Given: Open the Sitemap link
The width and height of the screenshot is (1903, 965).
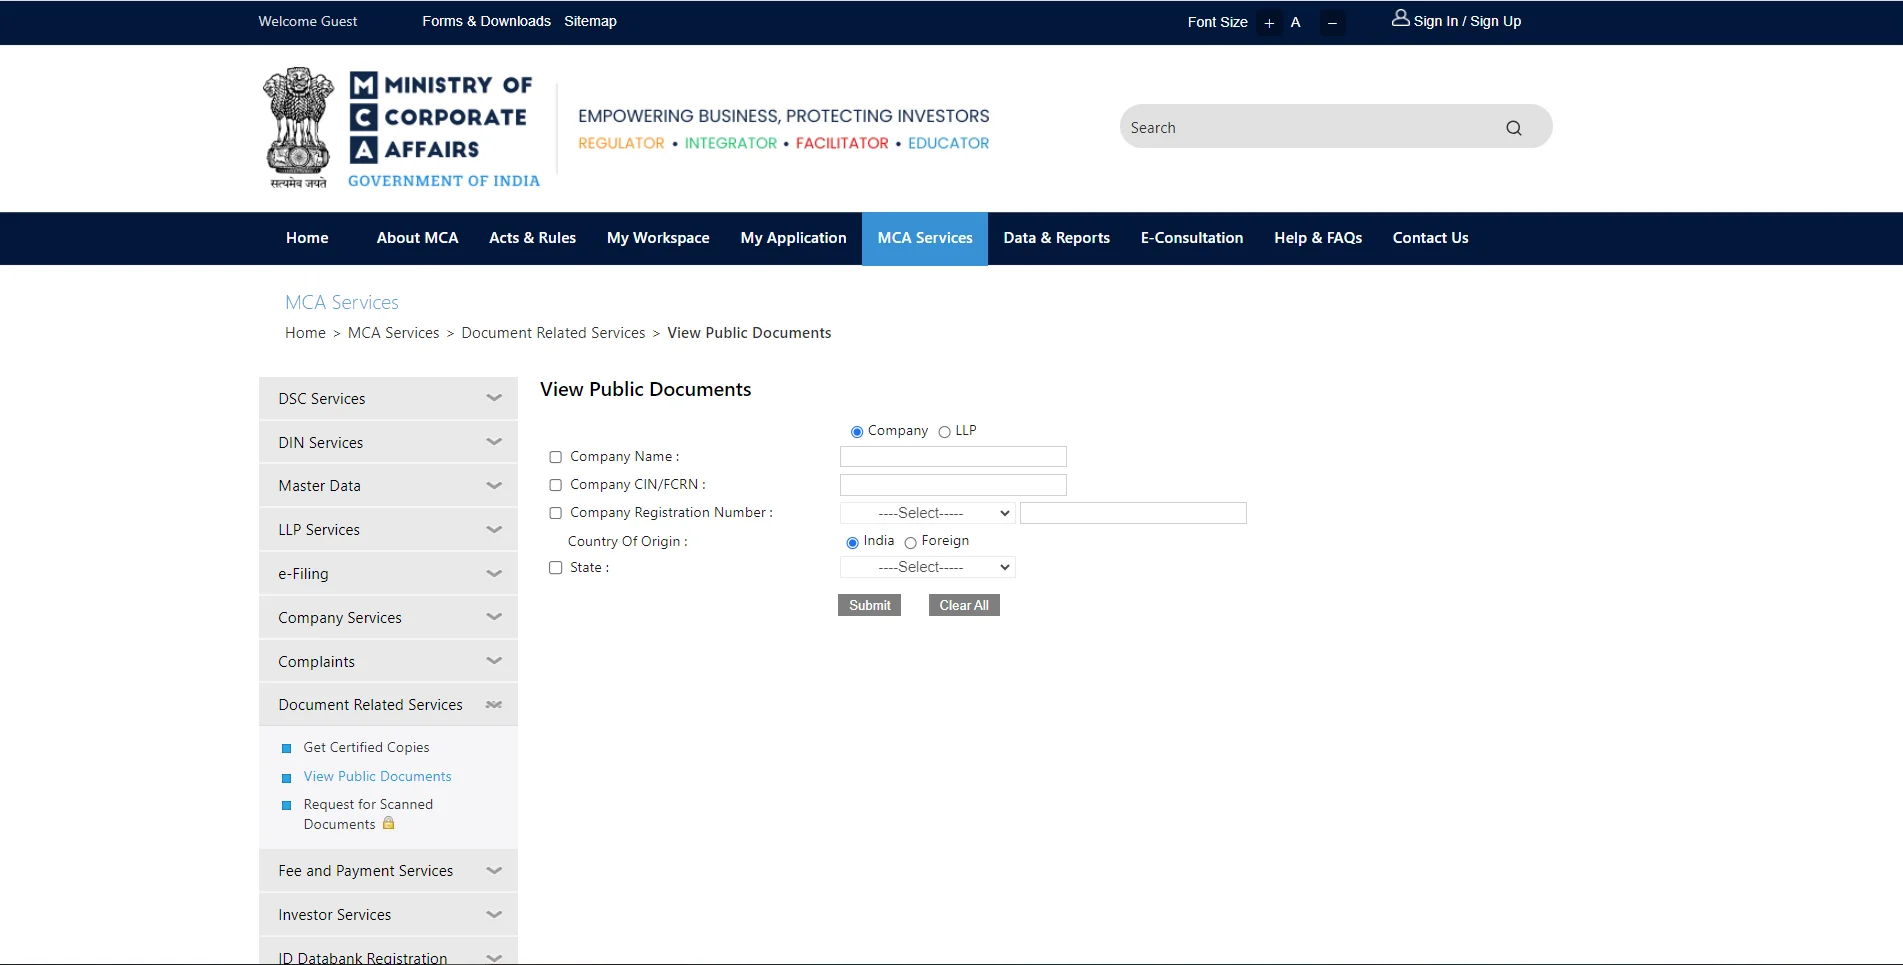Looking at the screenshot, I should coord(590,21).
